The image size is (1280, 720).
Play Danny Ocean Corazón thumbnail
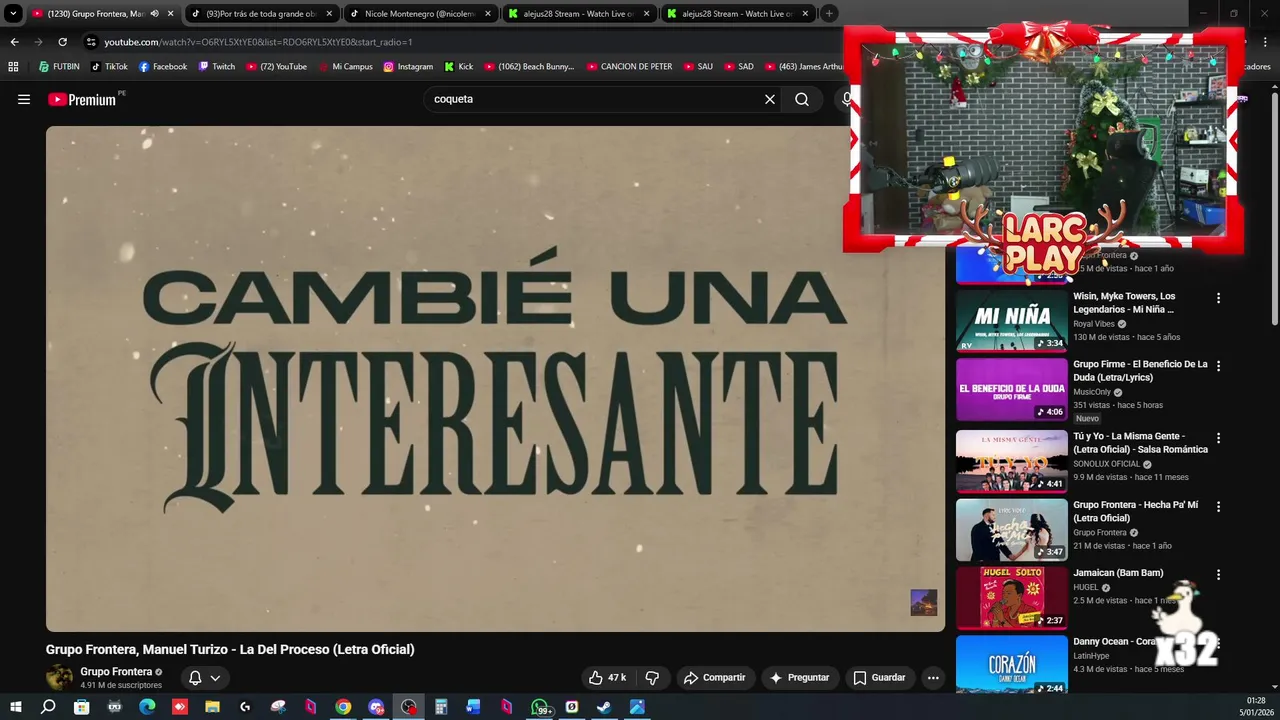coord(1012,665)
